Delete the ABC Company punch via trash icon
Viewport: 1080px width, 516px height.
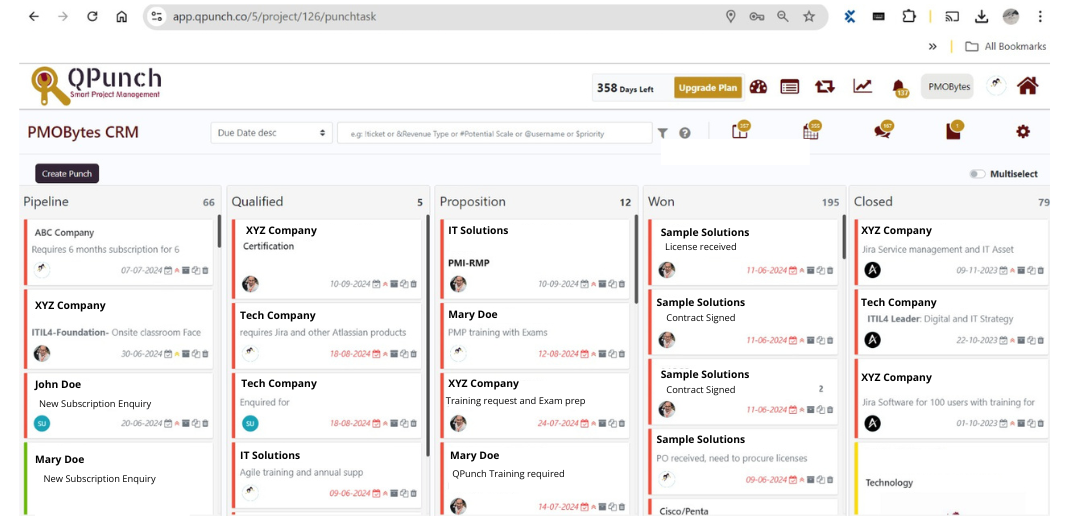pos(205,271)
